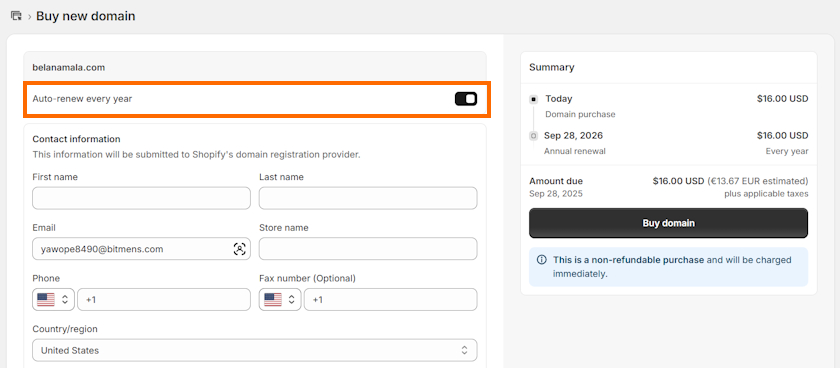The image size is (840, 368).
Task: Open the Domains breadcrumb icon
Action: (16, 16)
